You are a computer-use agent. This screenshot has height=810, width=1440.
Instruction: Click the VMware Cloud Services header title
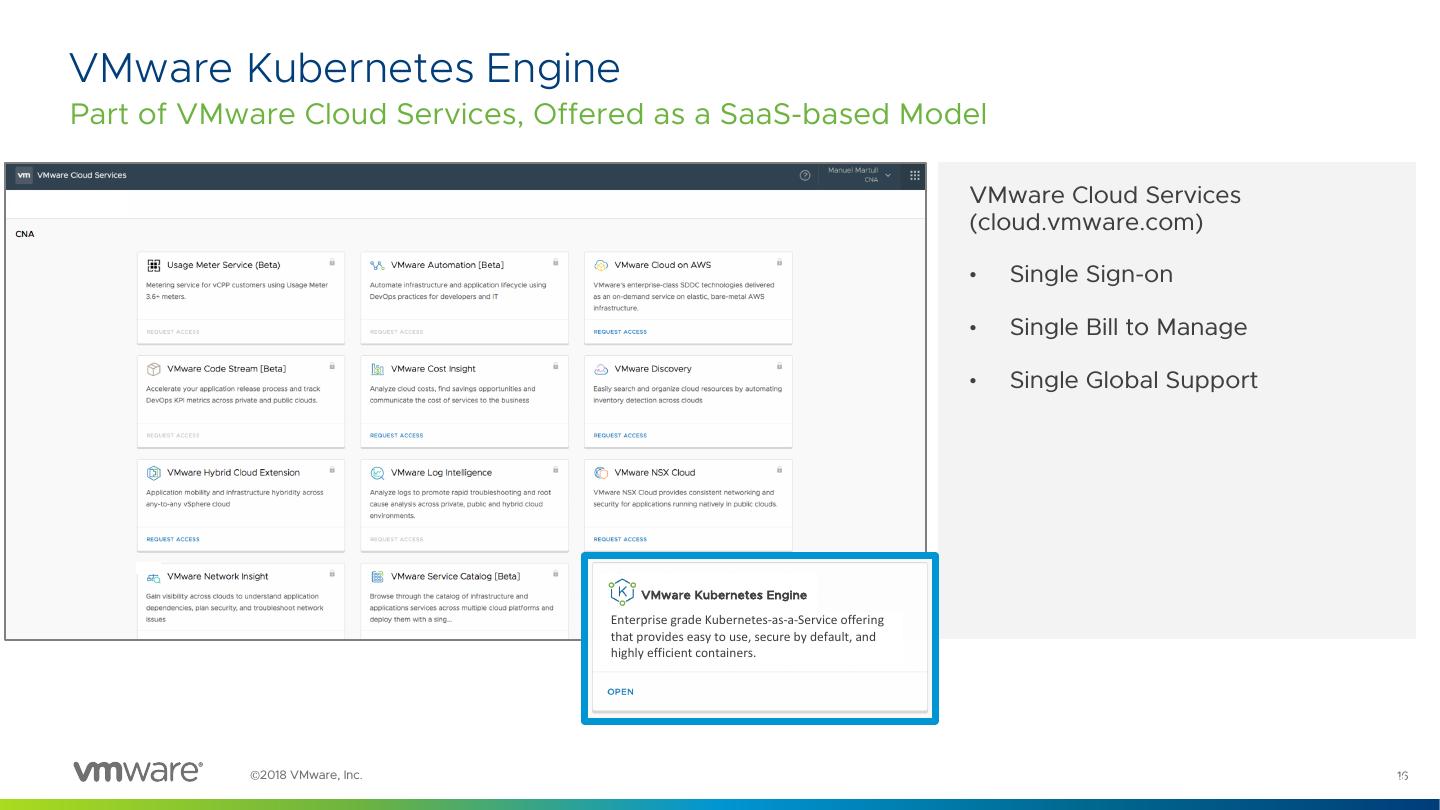tap(82, 176)
